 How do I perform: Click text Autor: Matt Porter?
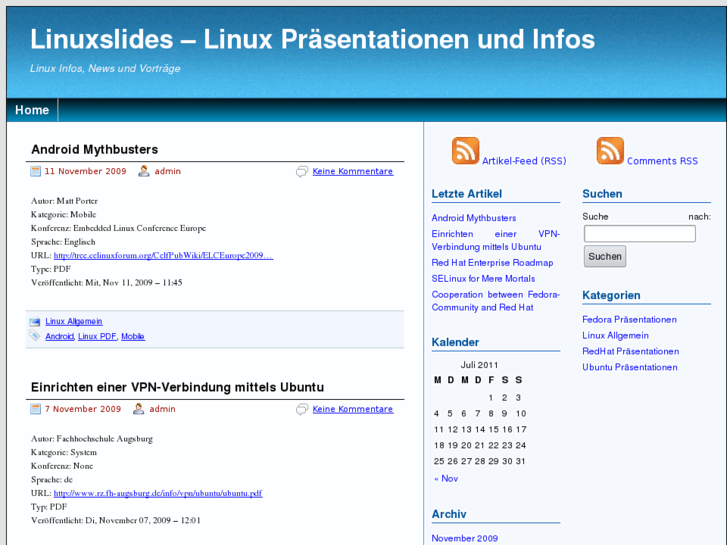pos(64,201)
